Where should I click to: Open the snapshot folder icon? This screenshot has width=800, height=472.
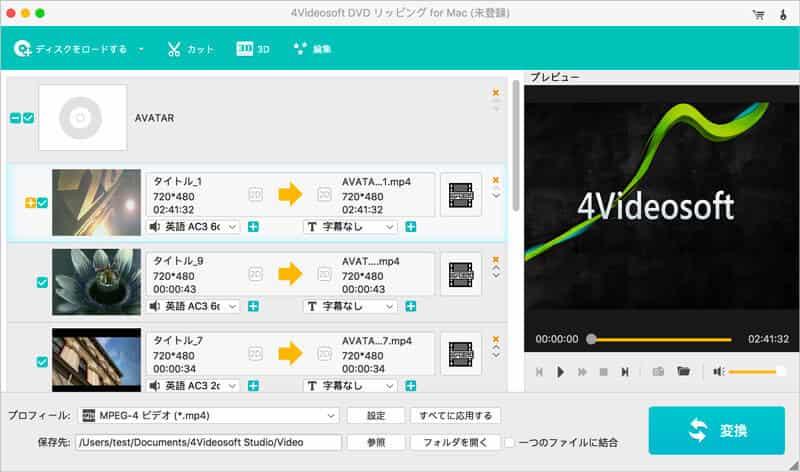(x=683, y=371)
